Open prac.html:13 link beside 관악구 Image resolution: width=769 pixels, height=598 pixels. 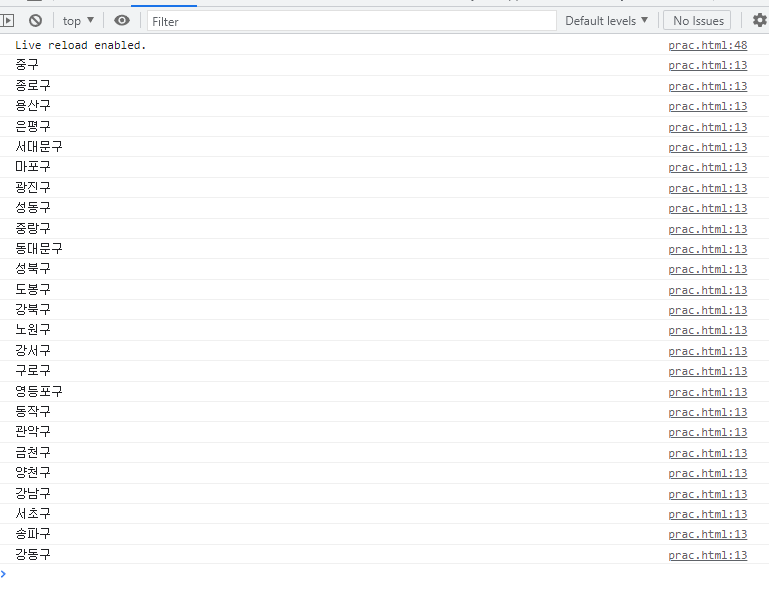(708, 432)
